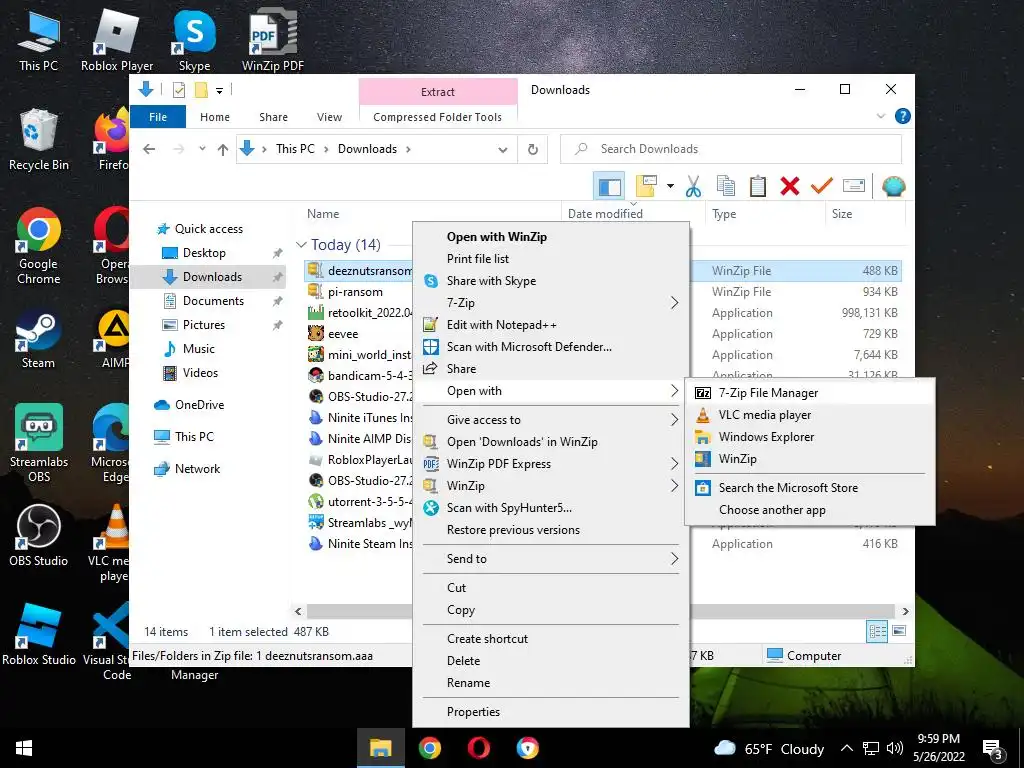Collapse the ribbon with the chevron
This screenshot has height=768, width=1024.
point(880,116)
